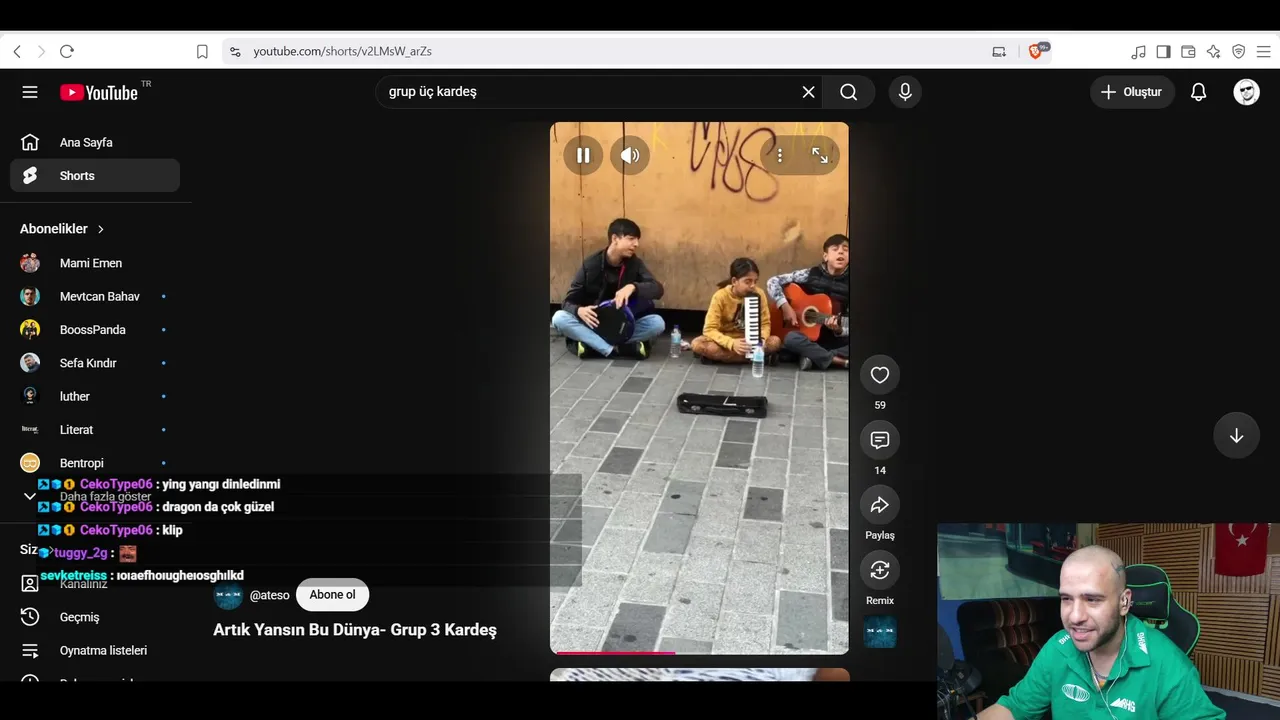
Task: Click chat message 'dragon da çok güzel'
Action: pos(218,507)
